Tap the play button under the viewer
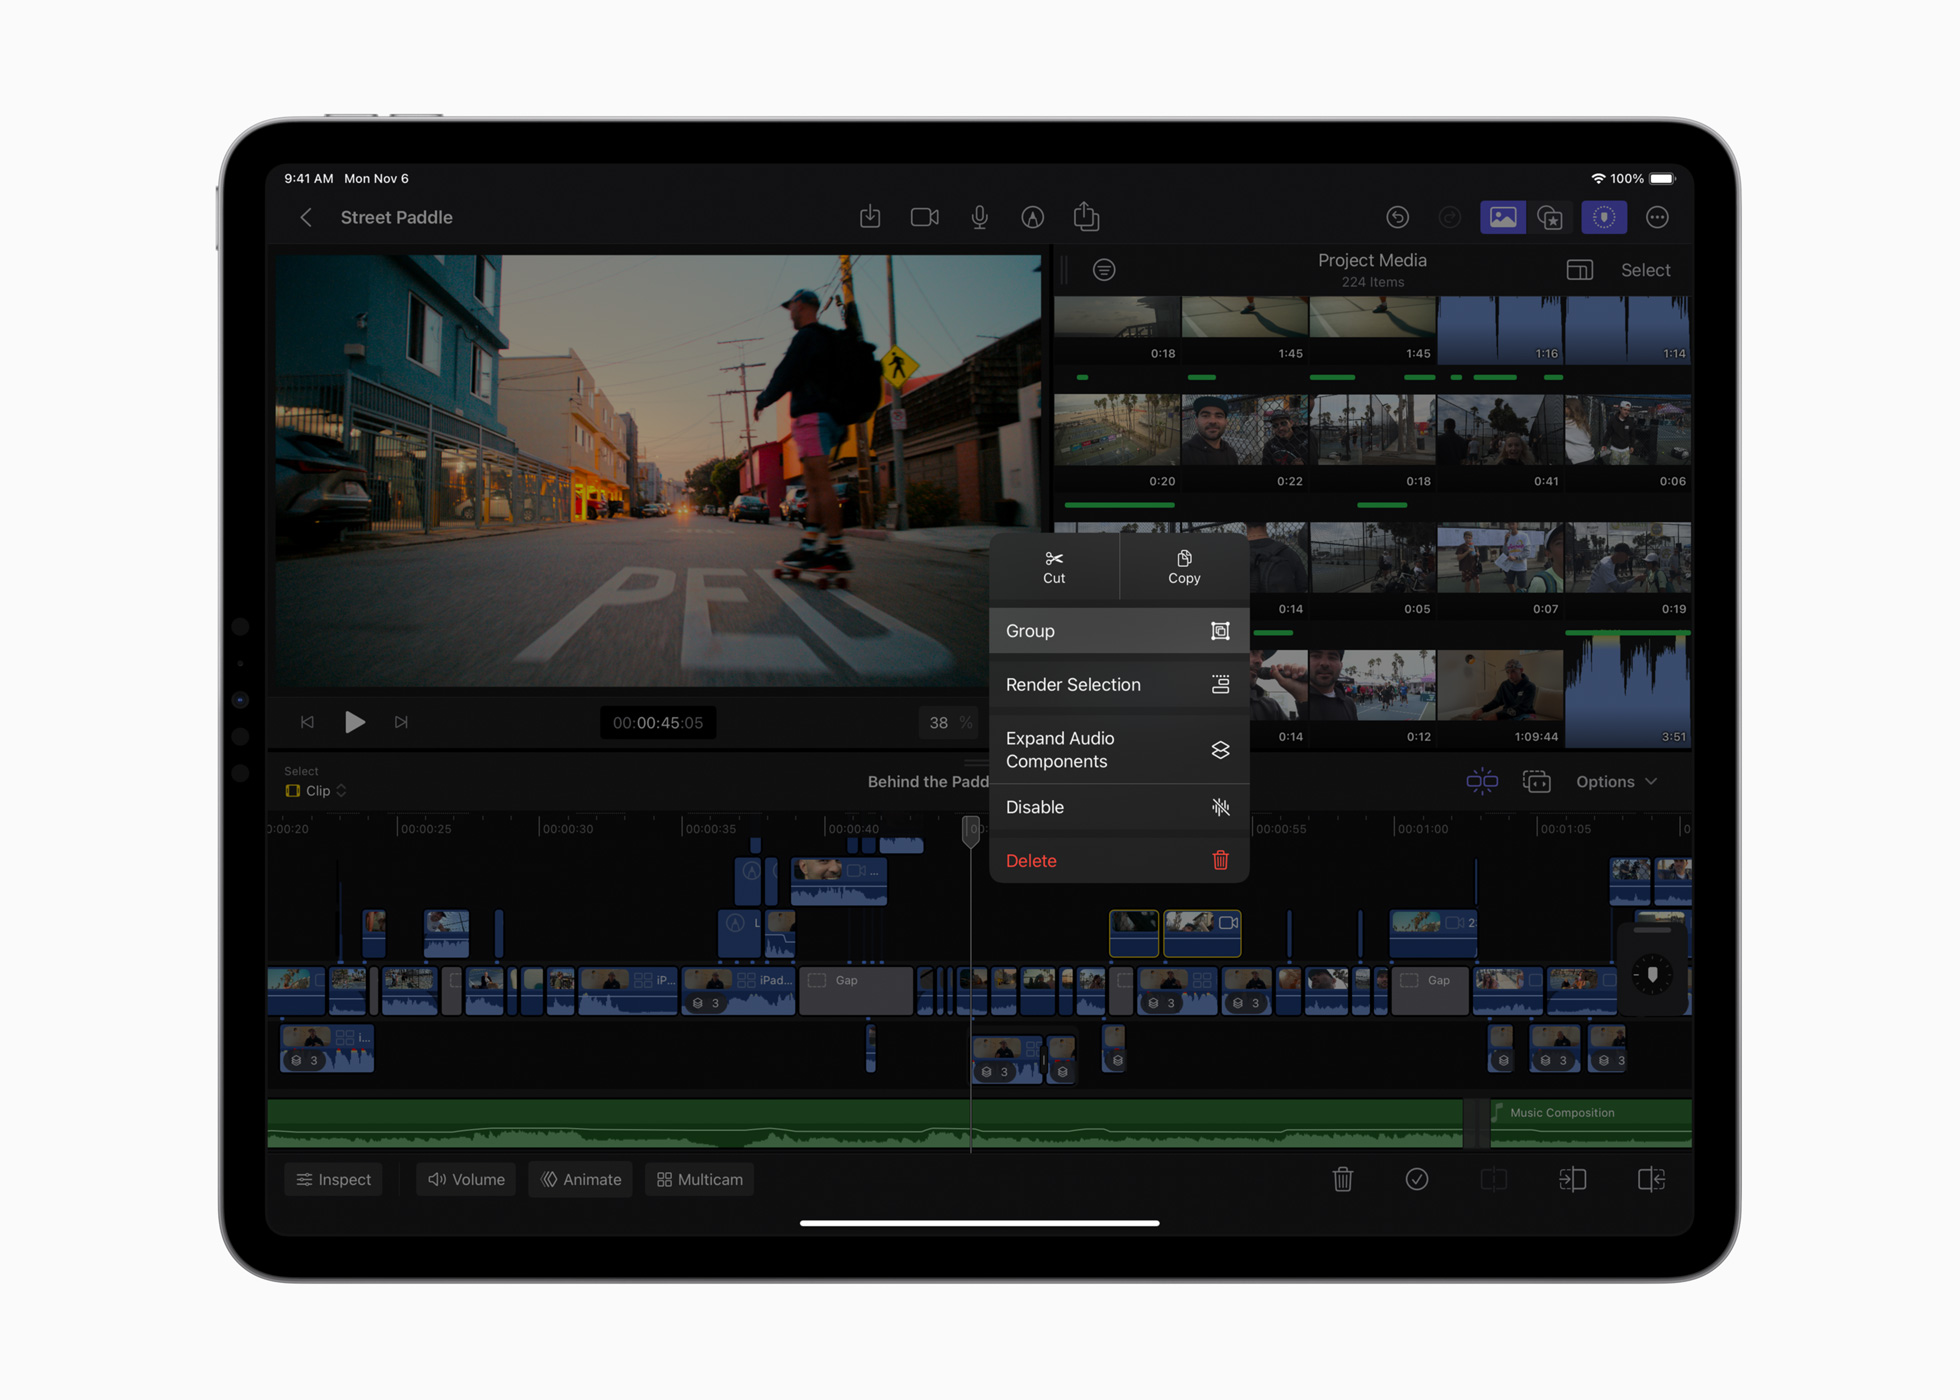The height and width of the screenshot is (1400, 1960). click(354, 722)
